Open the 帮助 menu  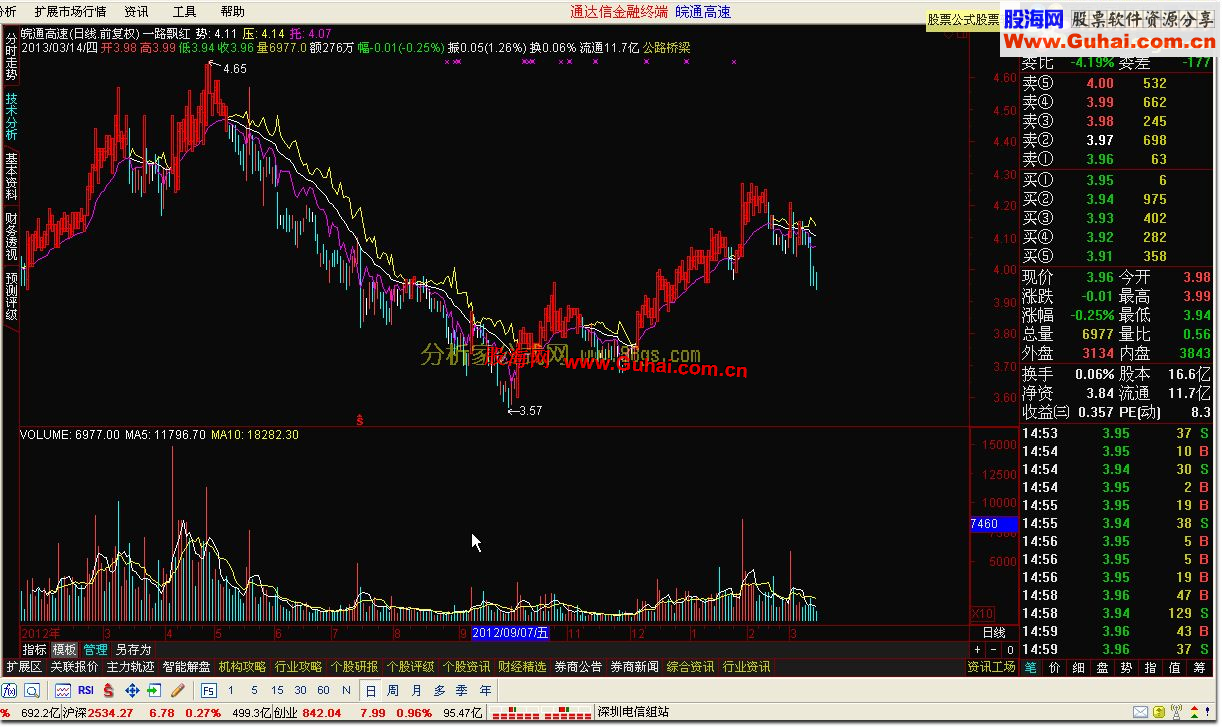coord(232,12)
